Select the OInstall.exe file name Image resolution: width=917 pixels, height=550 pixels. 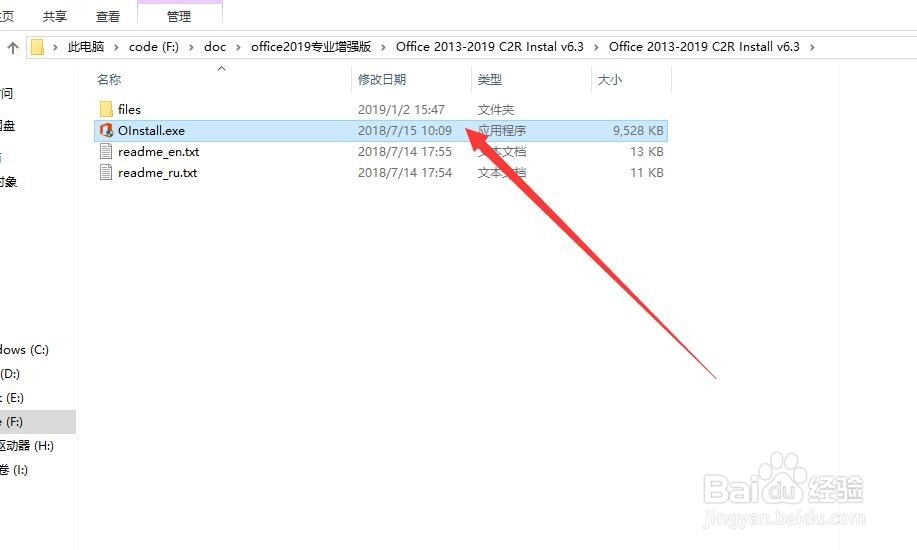coord(151,130)
